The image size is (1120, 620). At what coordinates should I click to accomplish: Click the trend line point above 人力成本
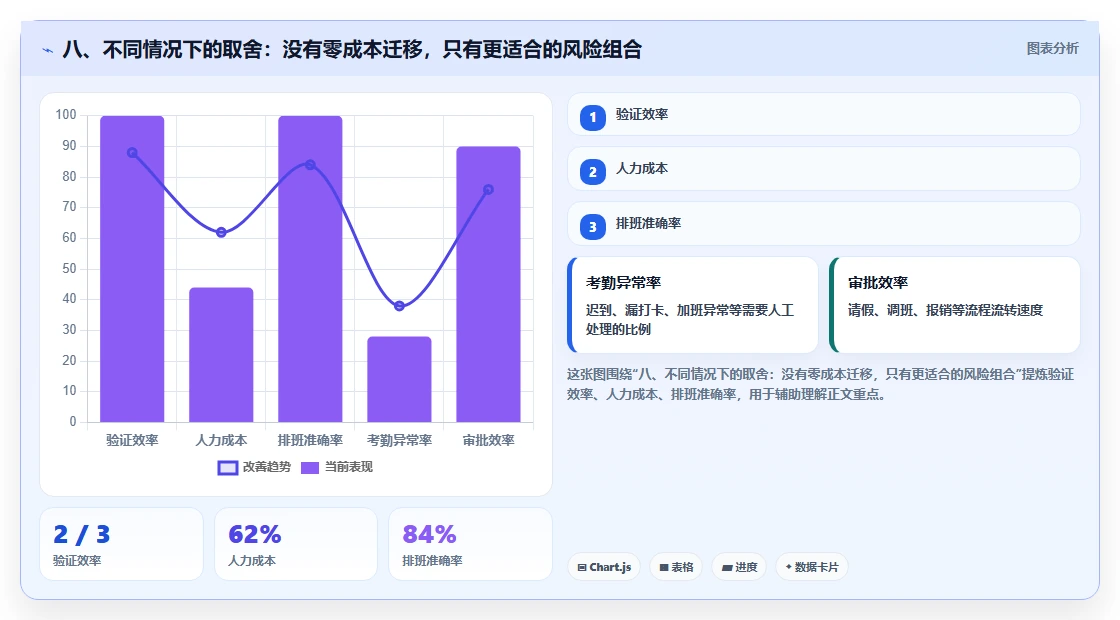[x=221, y=232]
